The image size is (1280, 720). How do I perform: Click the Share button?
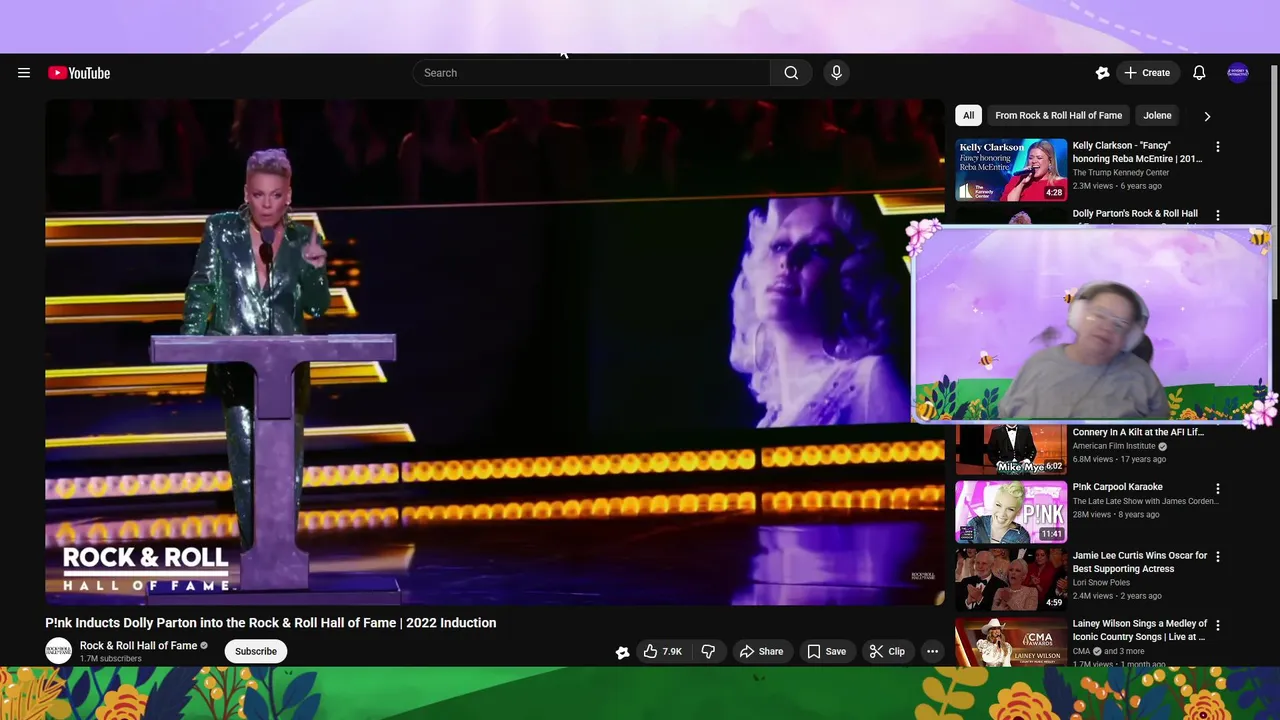click(x=761, y=651)
